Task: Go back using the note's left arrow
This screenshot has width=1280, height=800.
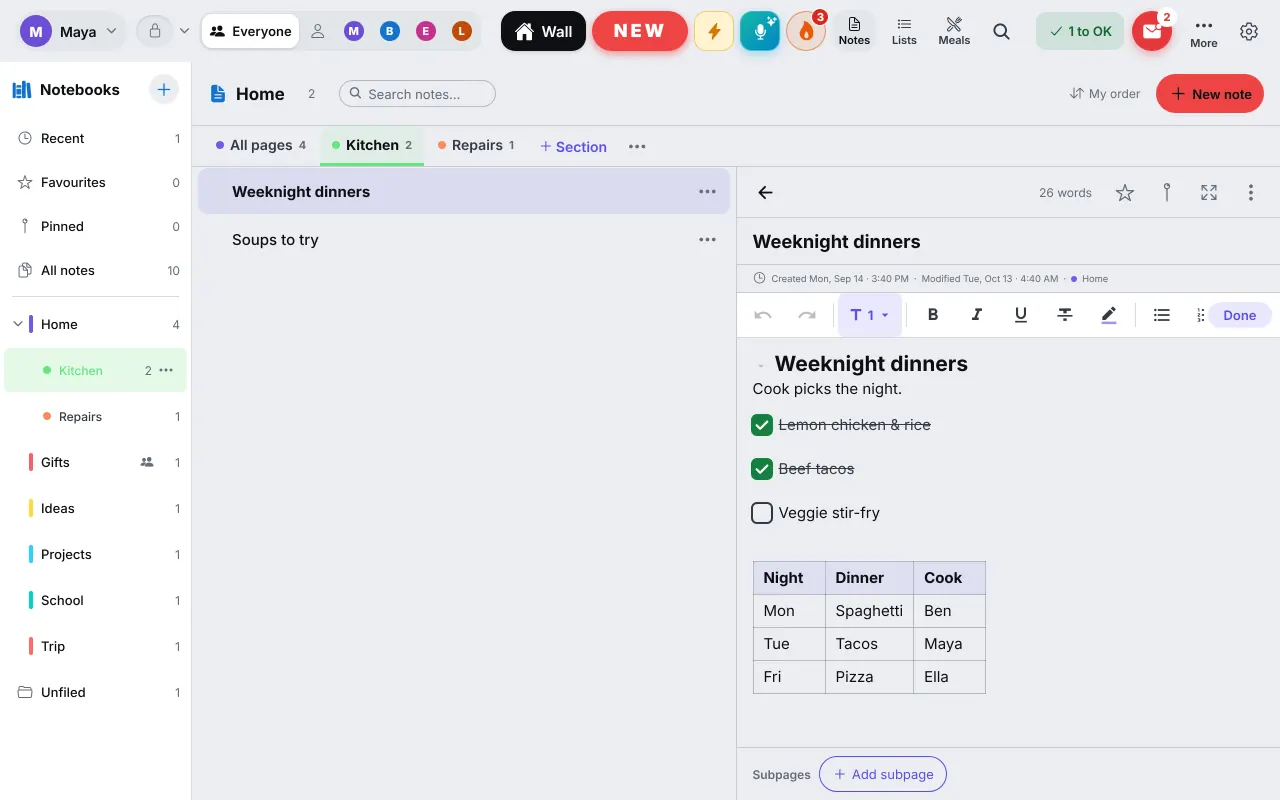Action: 766,193
